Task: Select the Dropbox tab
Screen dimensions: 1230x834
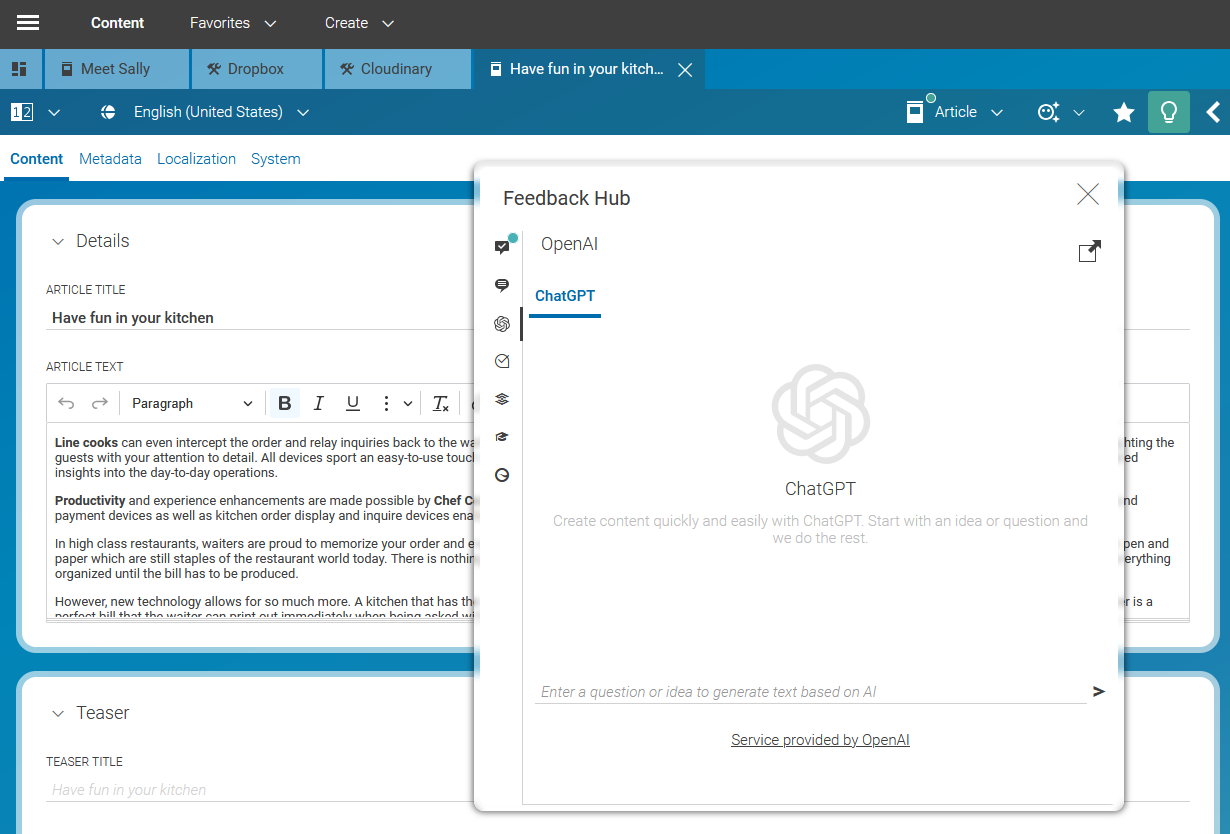Action: [x=256, y=69]
